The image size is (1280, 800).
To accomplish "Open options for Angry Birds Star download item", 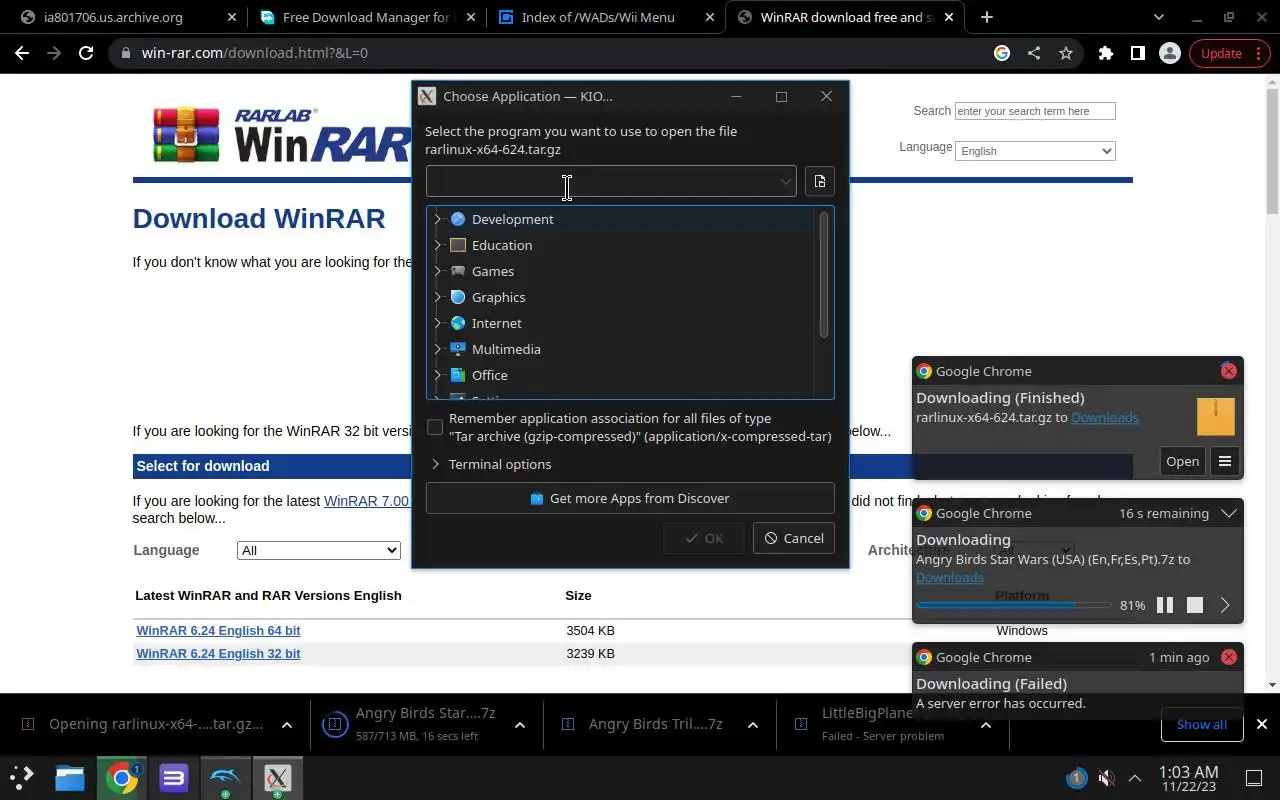I will 520,725.
